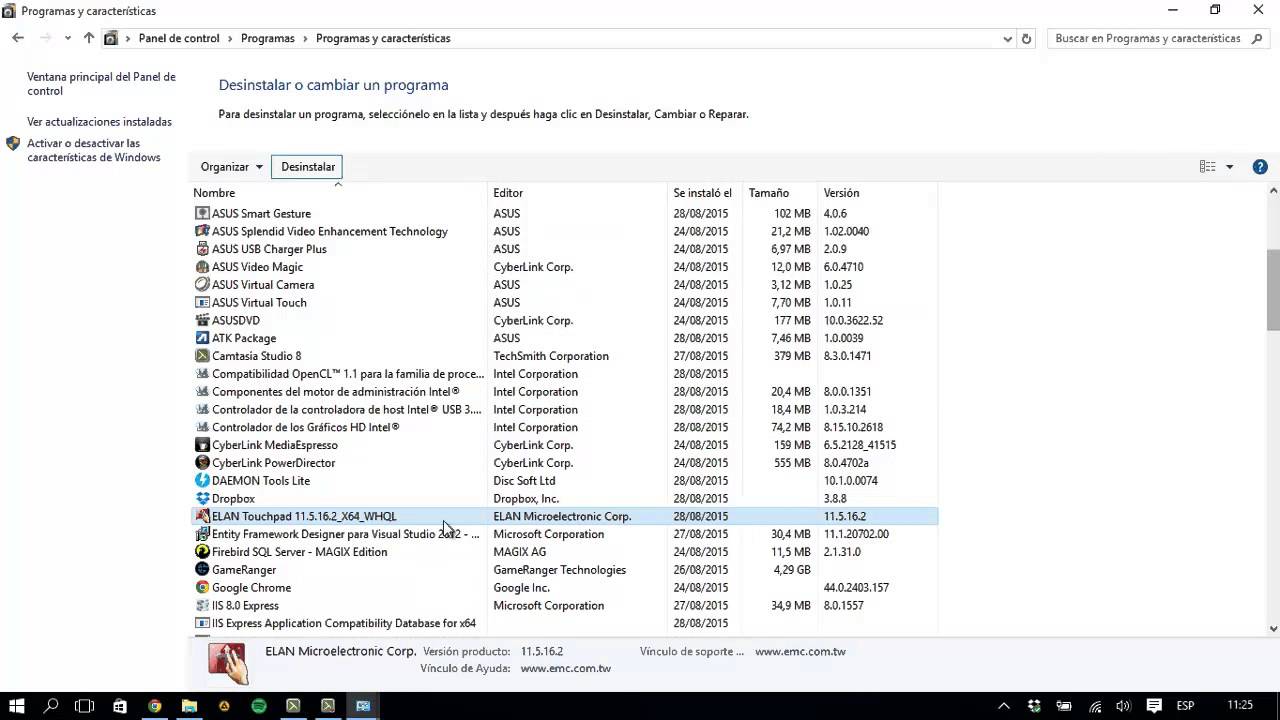Click the help link www.emc.com.tw
Screen dimensions: 1280x720
coord(565,669)
